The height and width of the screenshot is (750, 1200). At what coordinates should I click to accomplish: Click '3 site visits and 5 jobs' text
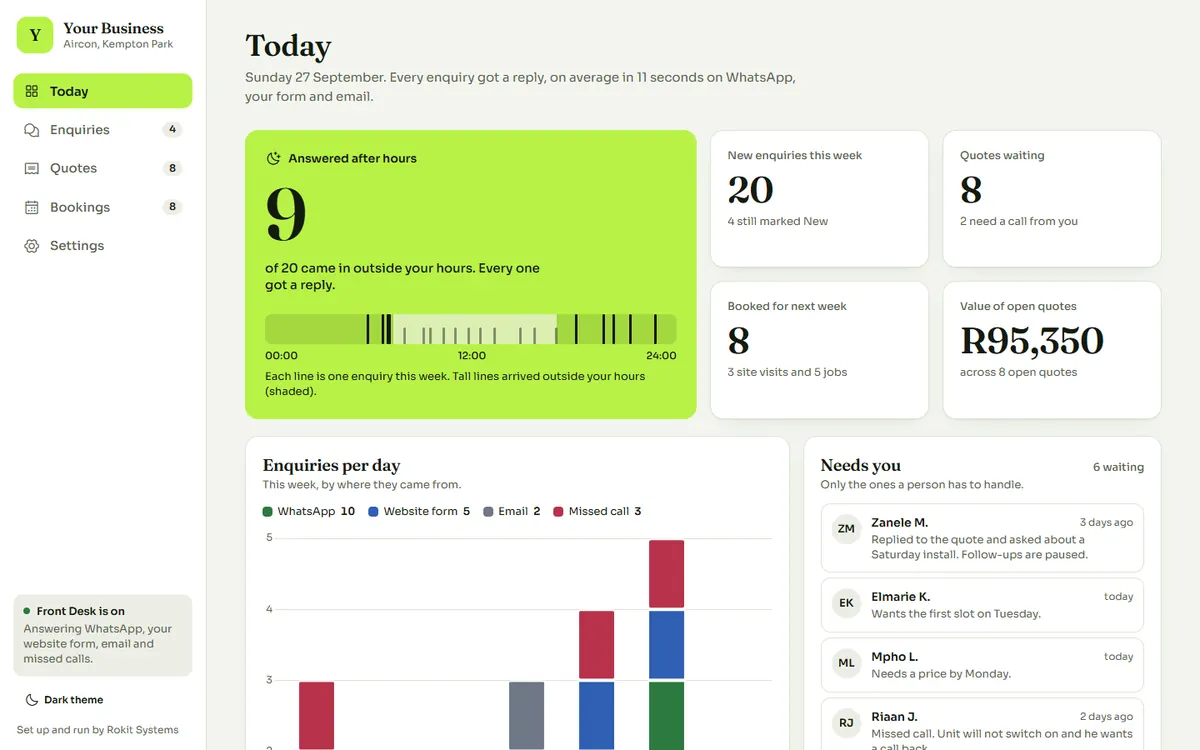tap(787, 372)
